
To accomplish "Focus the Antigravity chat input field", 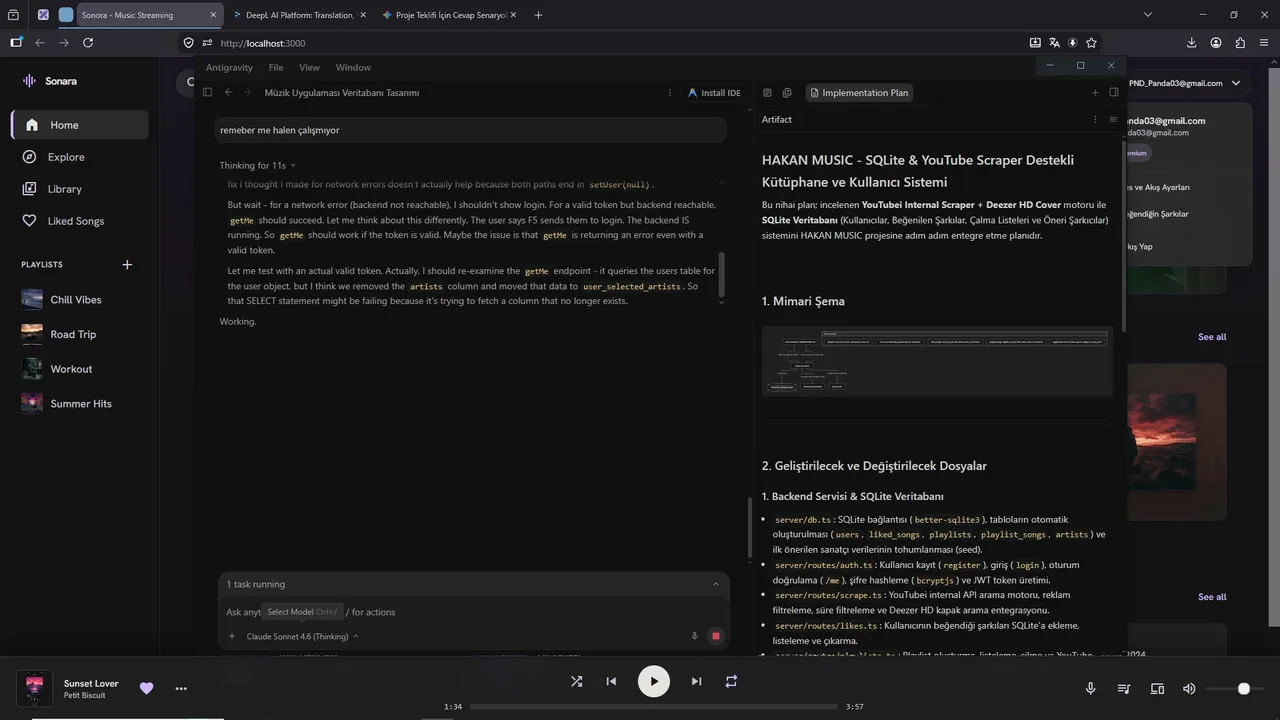I will coord(473,612).
